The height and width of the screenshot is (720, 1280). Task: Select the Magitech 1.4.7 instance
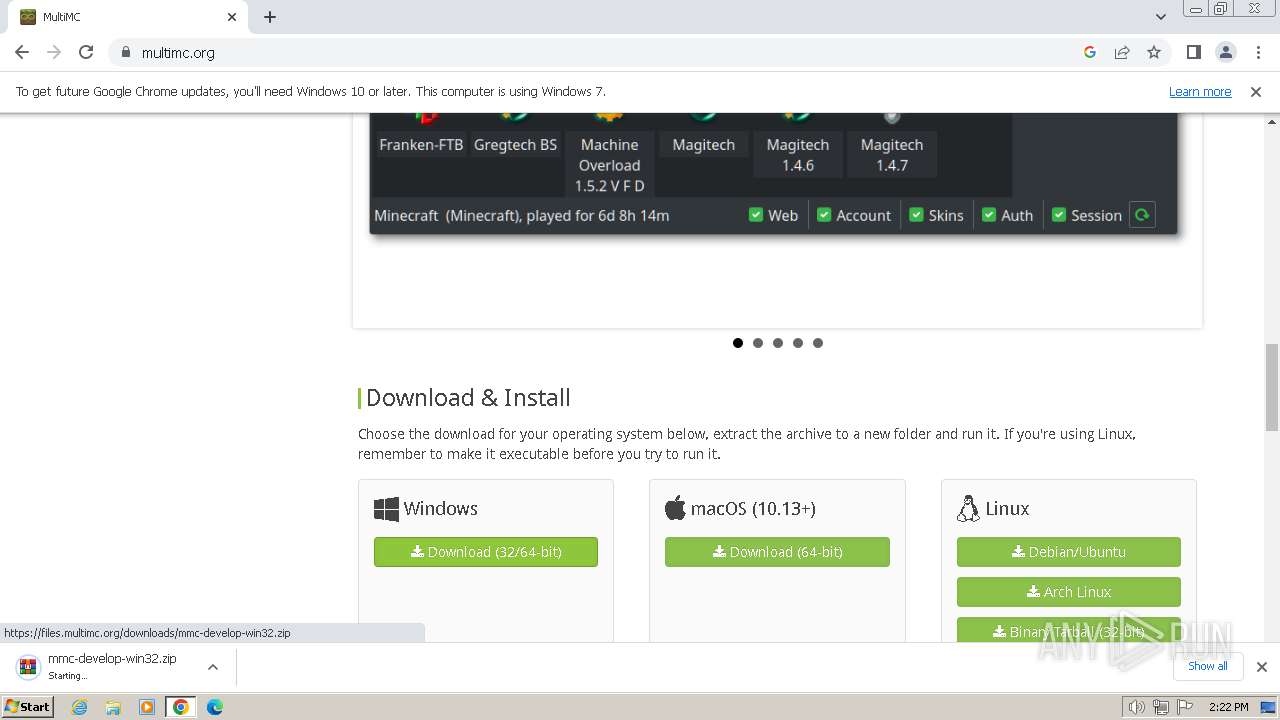point(892,155)
